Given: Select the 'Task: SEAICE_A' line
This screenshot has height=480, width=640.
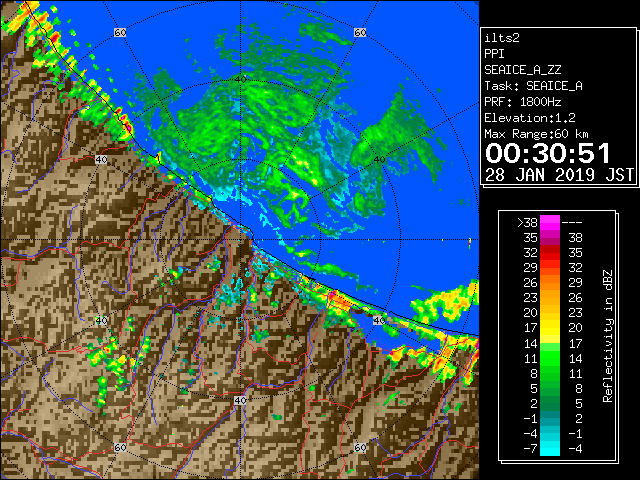Looking at the screenshot, I should [x=533, y=86].
